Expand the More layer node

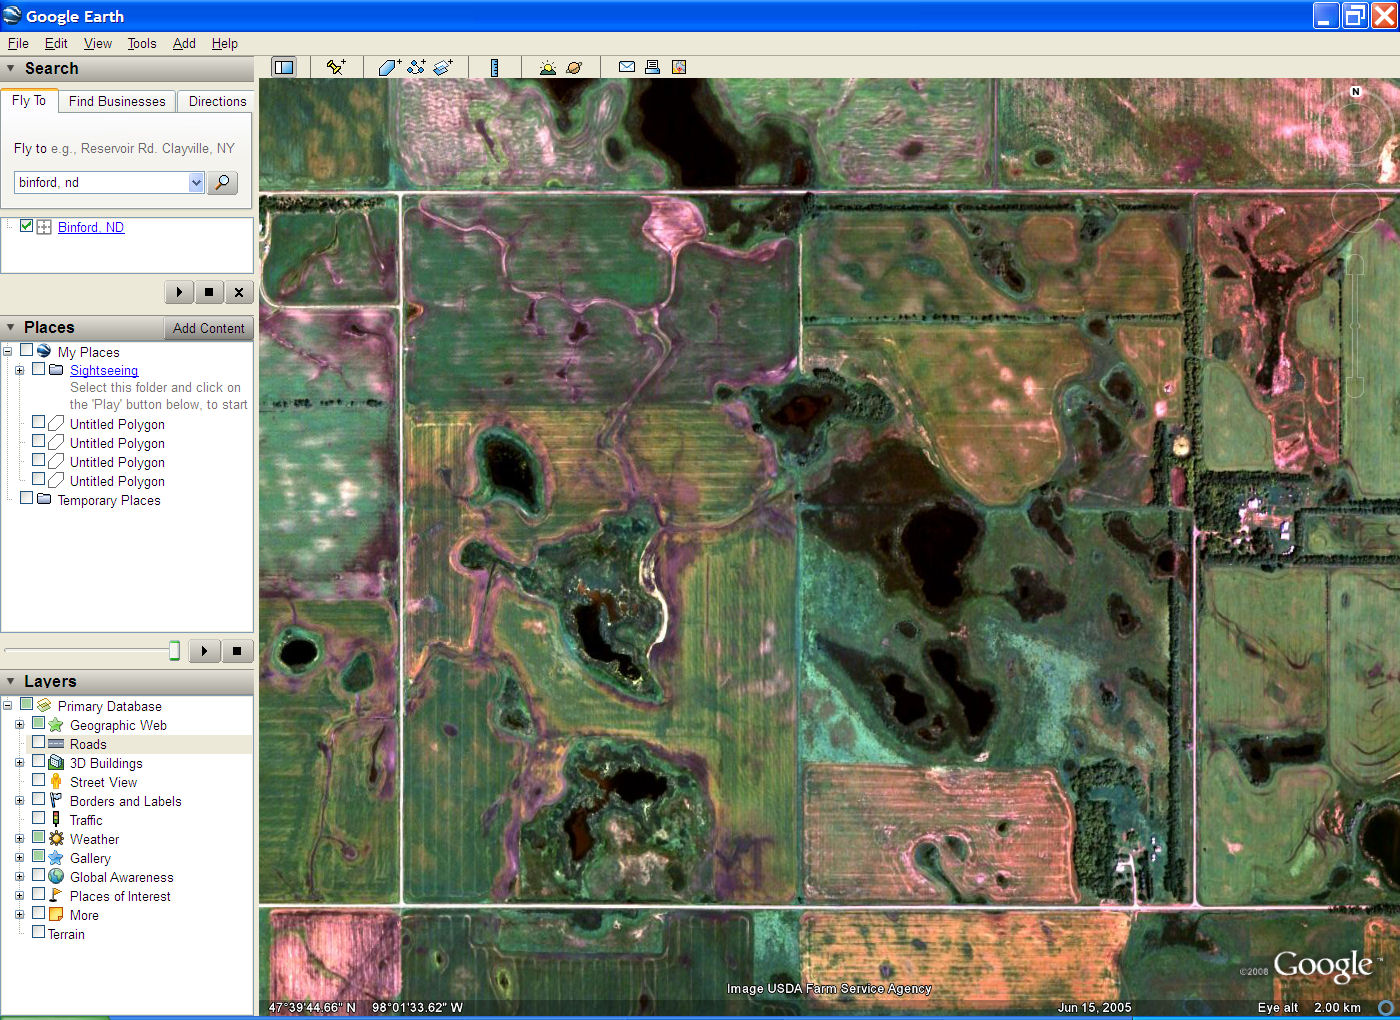tap(19, 915)
